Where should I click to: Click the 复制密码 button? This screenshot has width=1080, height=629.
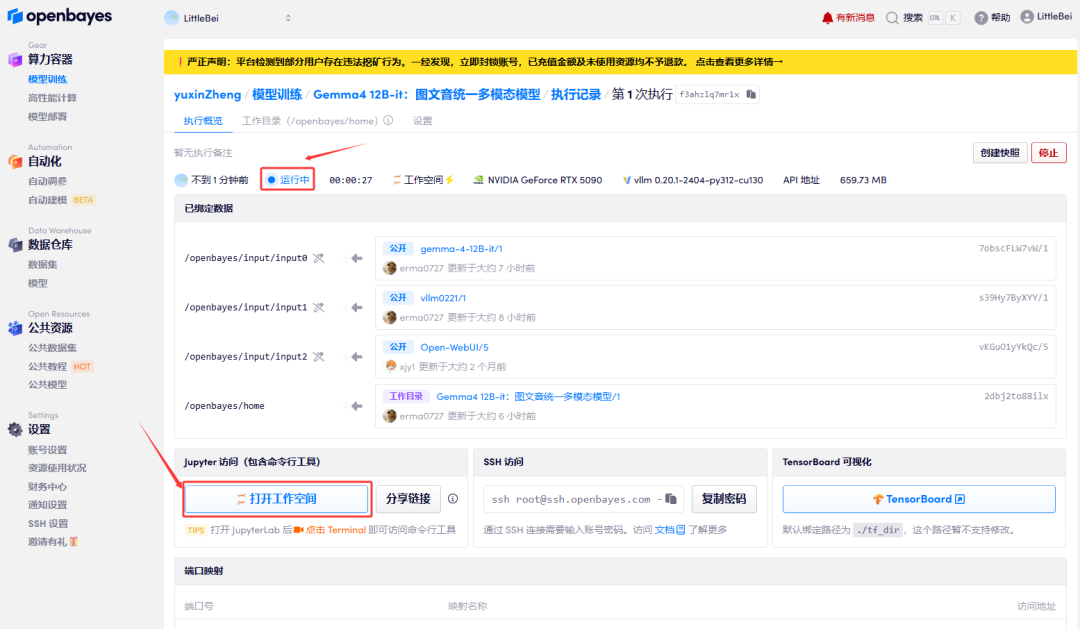pos(724,499)
